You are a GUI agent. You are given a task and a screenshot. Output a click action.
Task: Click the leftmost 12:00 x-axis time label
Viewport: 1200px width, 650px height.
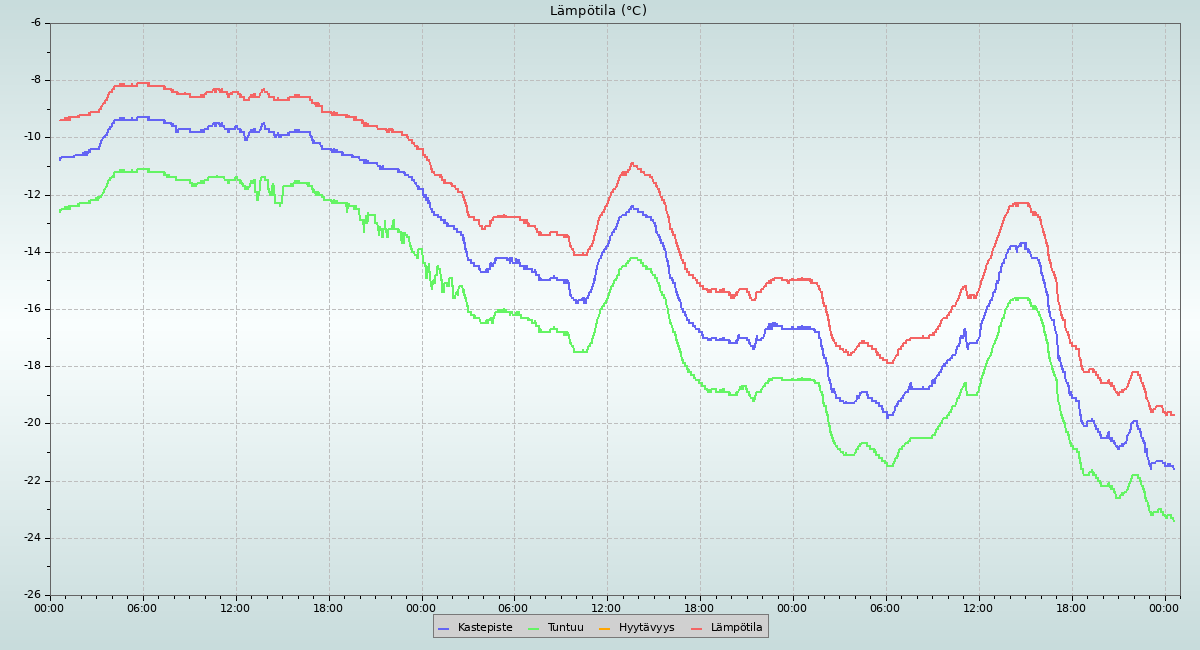236,608
